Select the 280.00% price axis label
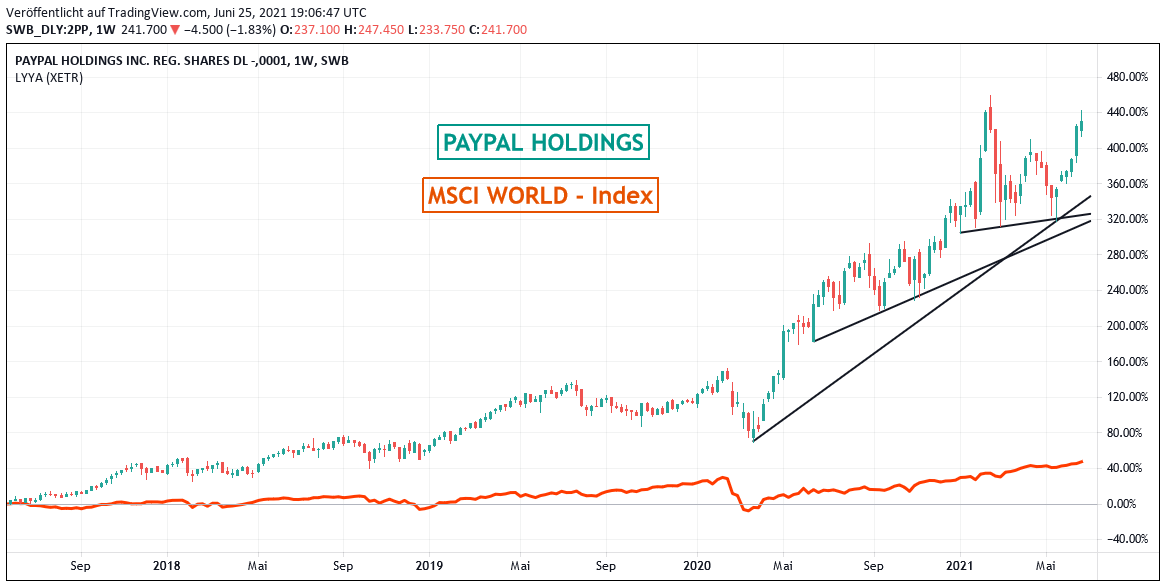 point(1127,255)
